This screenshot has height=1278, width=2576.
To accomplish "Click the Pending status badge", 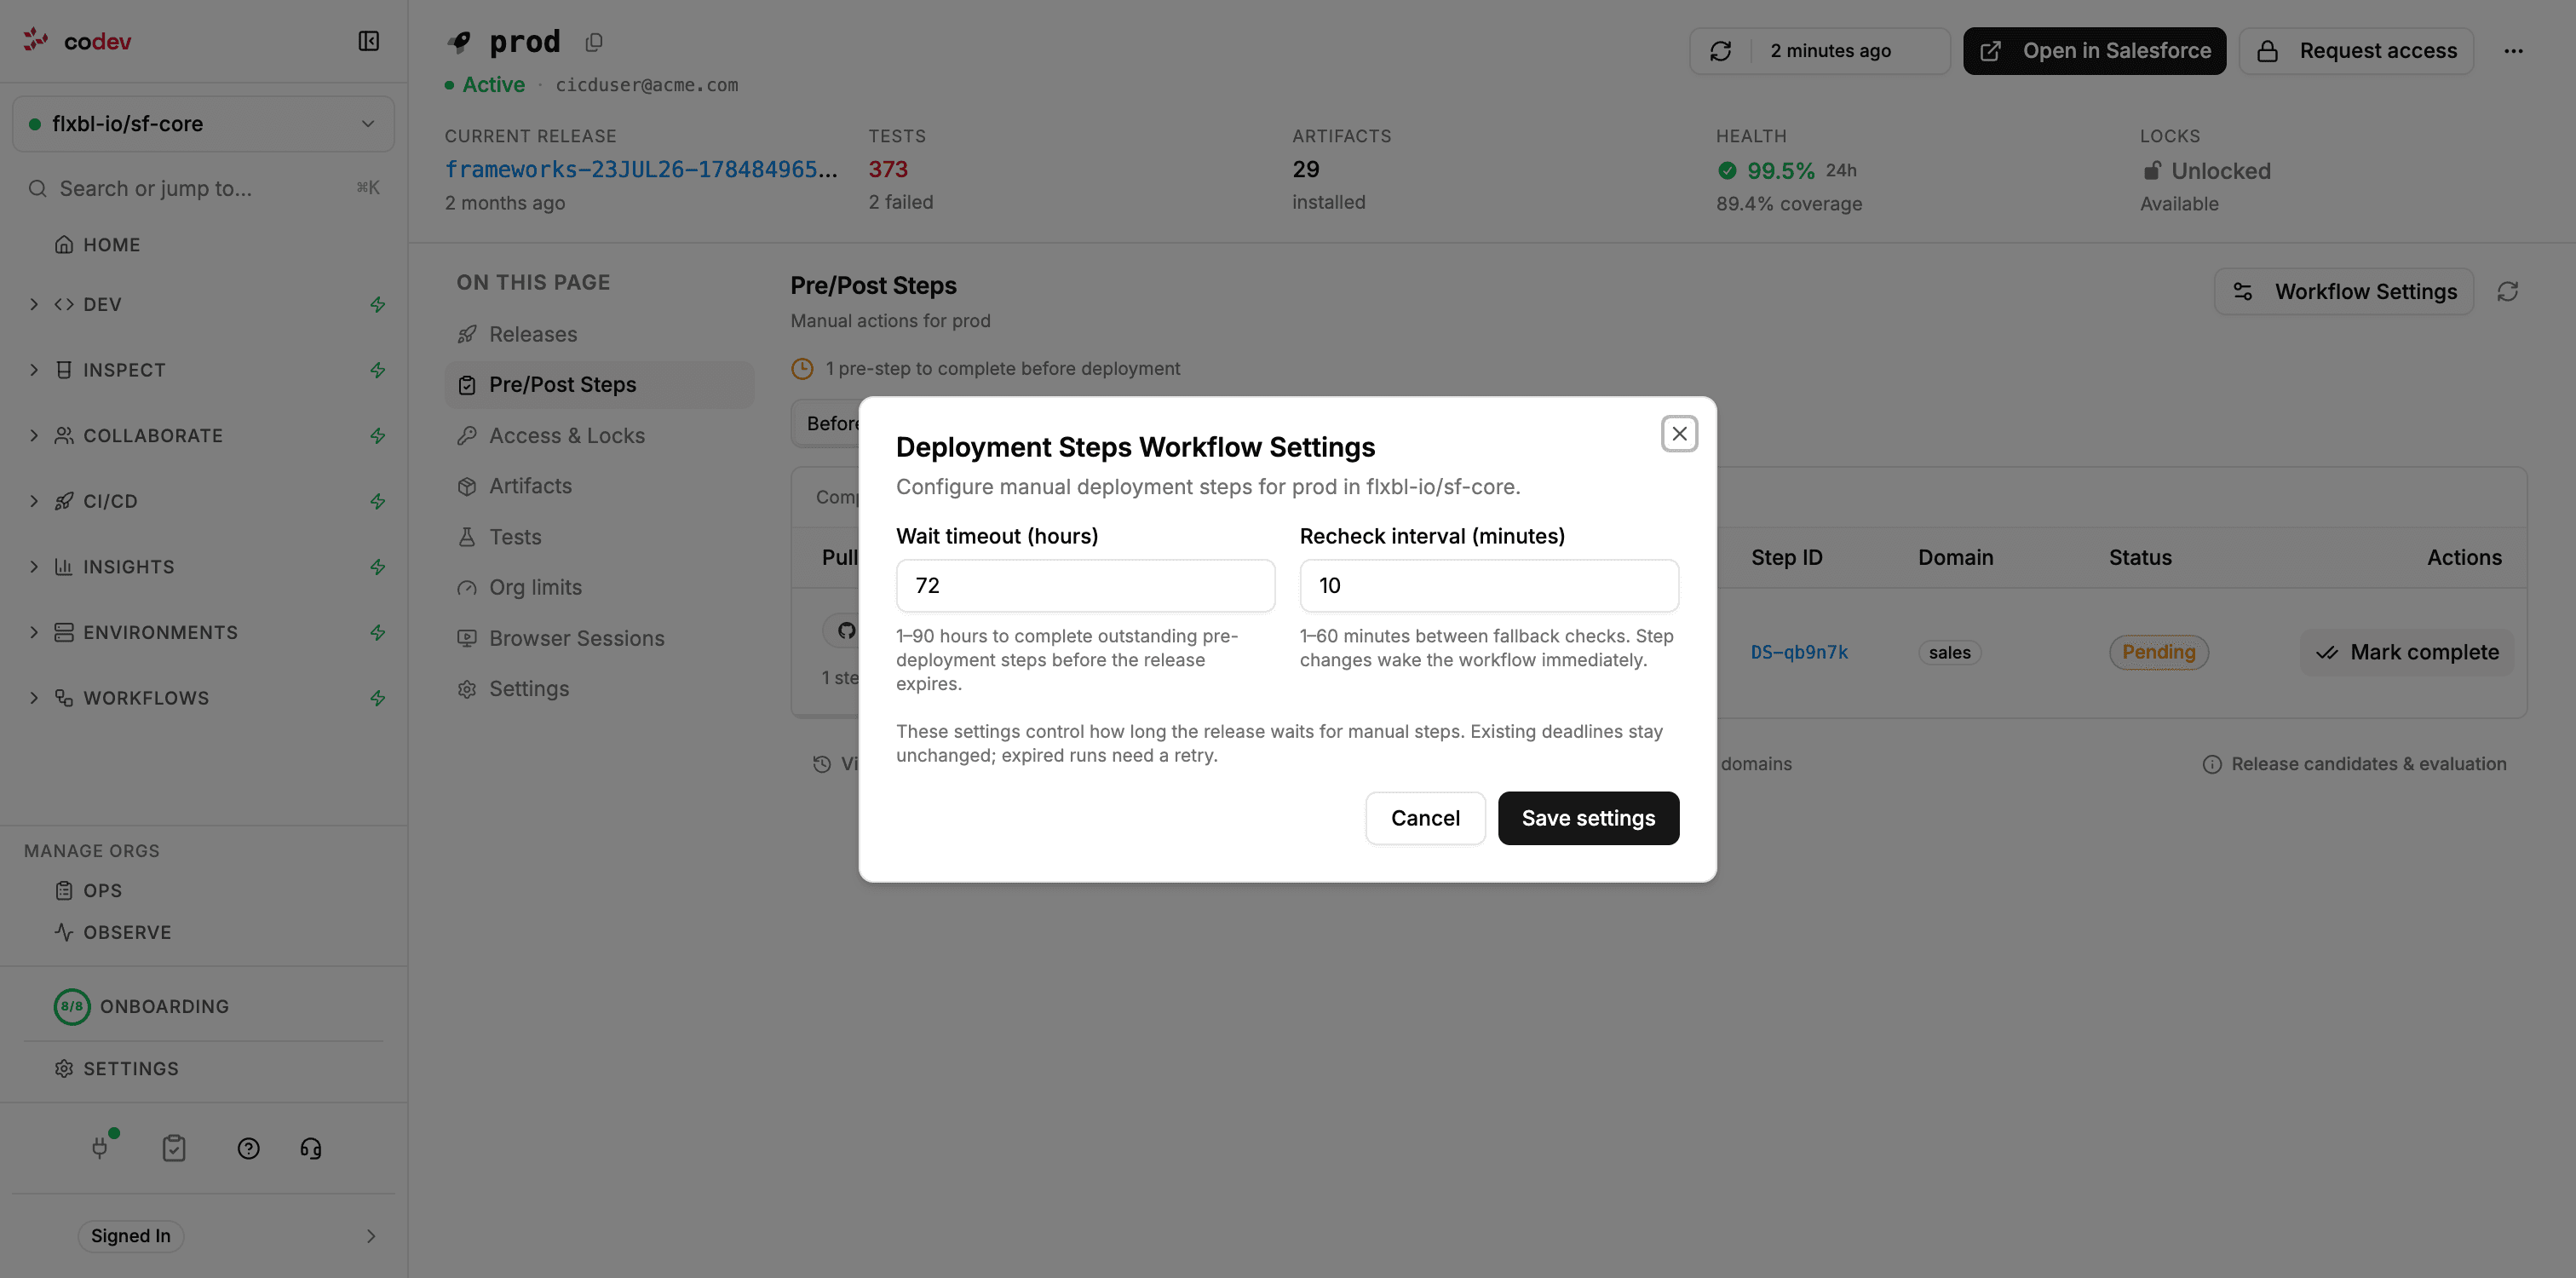I will (2158, 652).
